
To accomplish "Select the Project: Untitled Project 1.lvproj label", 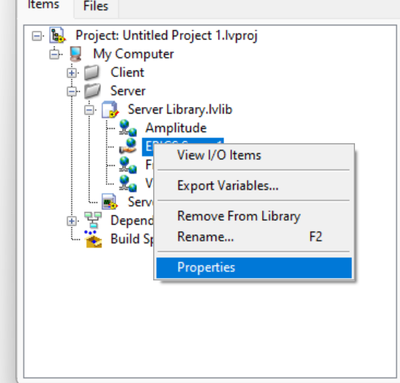I will pyautogui.click(x=167, y=36).
